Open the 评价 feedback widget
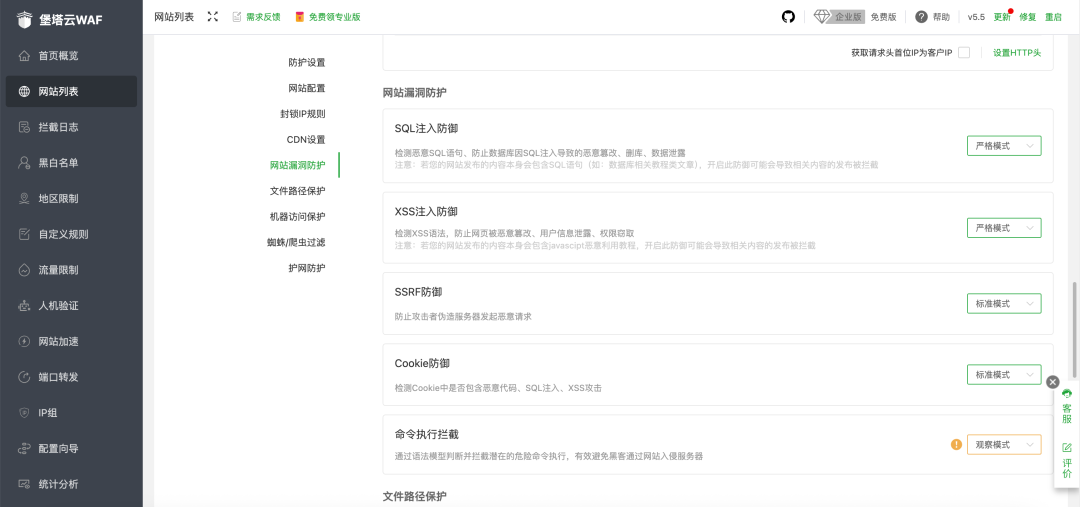The width and height of the screenshot is (1080, 507). pos(1067,460)
